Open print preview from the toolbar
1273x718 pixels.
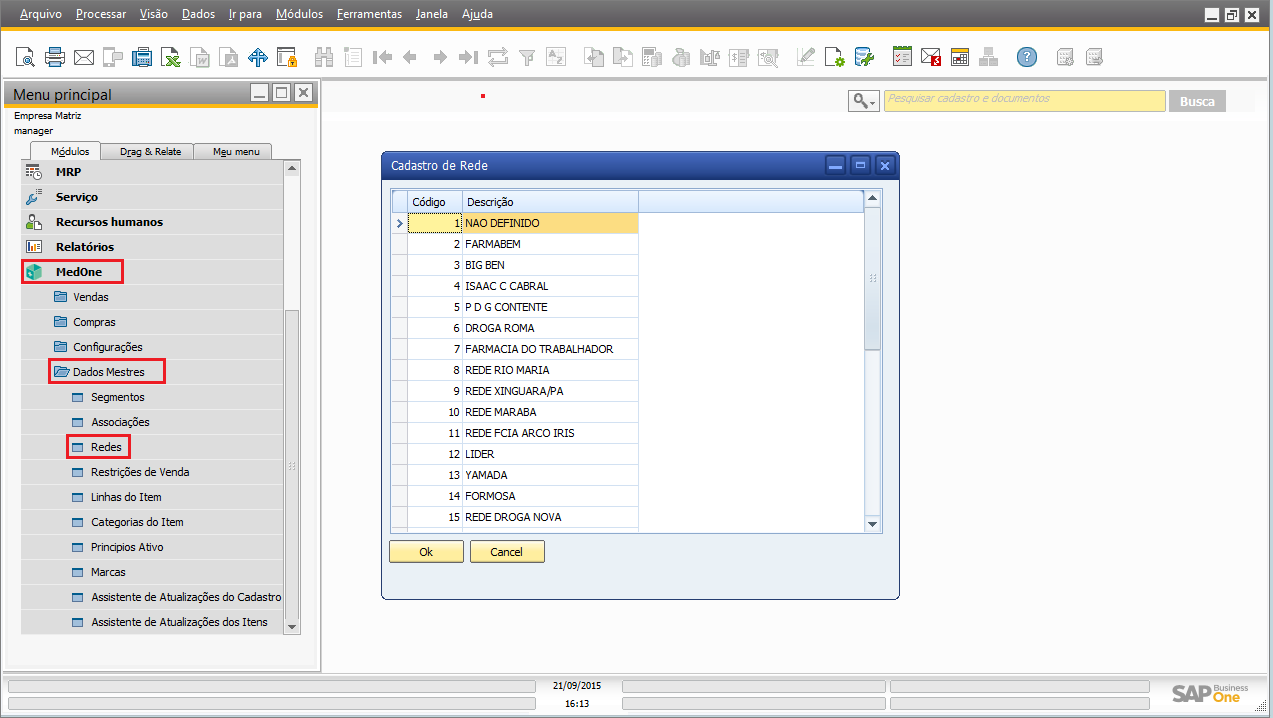click(x=25, y=57)
